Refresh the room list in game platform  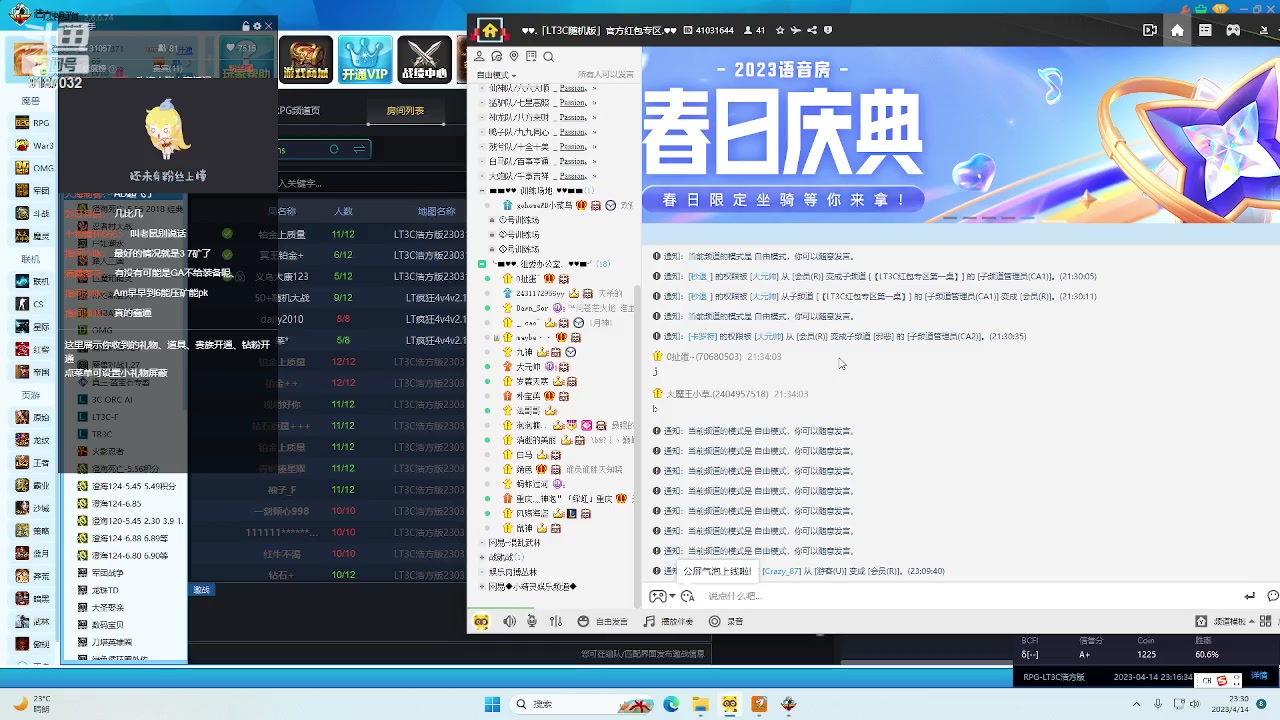coord(334,149)
